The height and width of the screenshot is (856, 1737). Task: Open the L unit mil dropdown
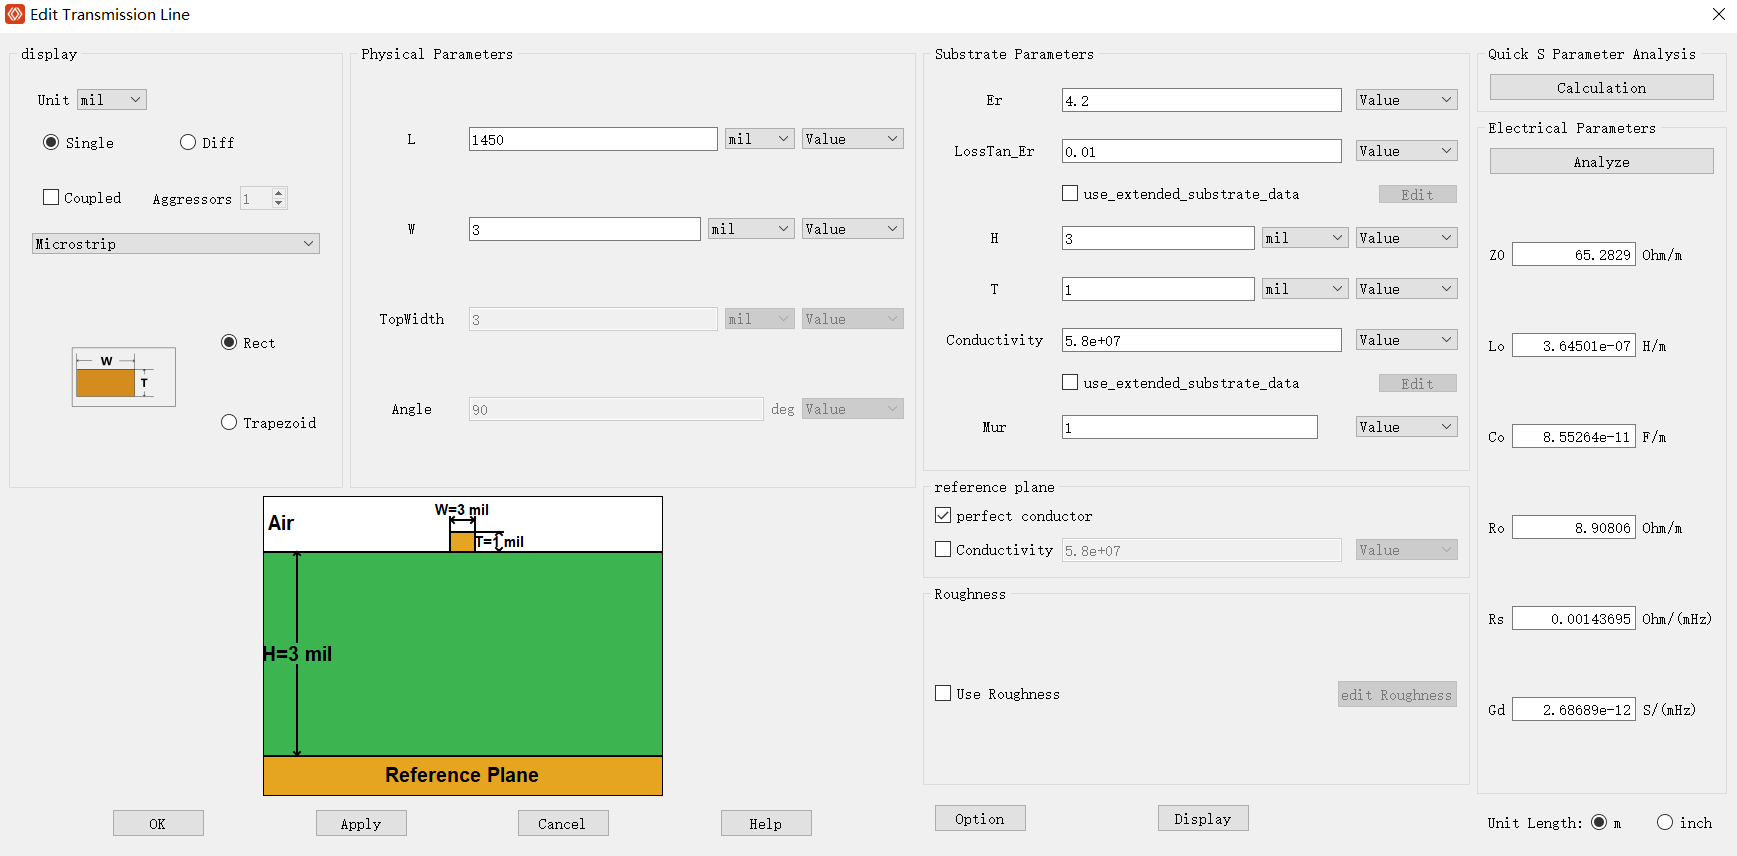[x=760, y=139]
